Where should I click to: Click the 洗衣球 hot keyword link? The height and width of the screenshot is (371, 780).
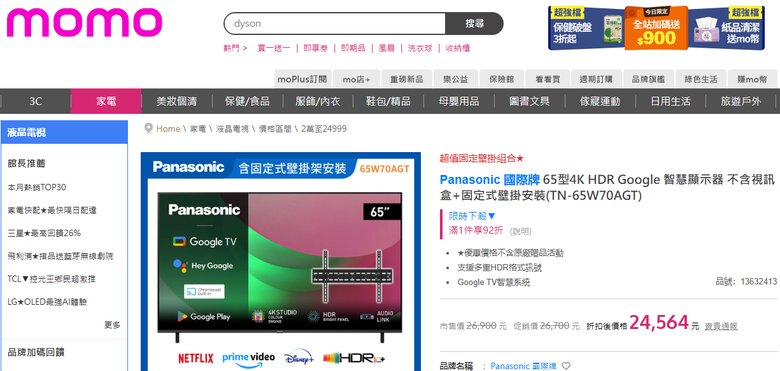point(420,48)
